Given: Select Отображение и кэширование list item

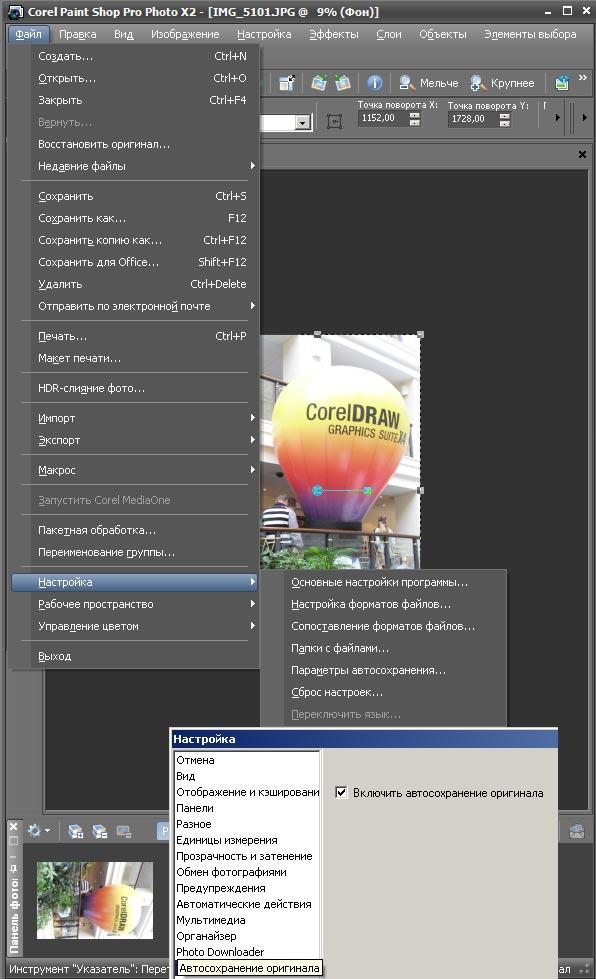Looking at the screenshot, I should pyautogui.click(x=247, y=792).
